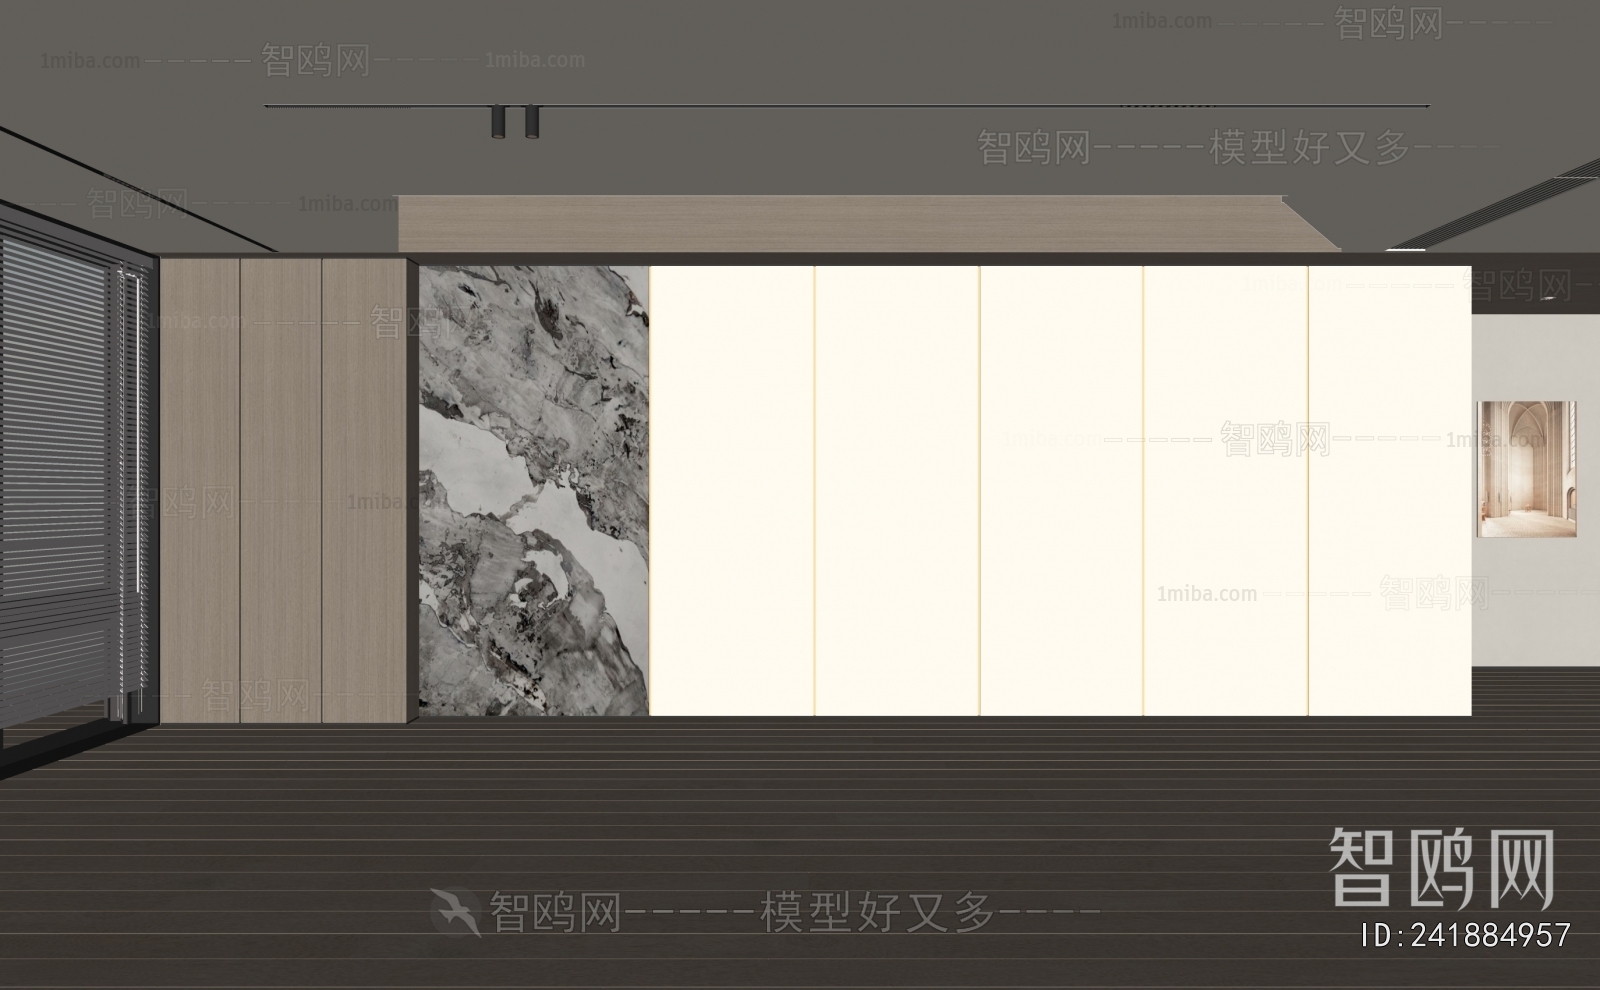The height and width of the screenshot is (990, 1600).
Task: Click the dark column between wood and marble
Action: click(412, 490)
